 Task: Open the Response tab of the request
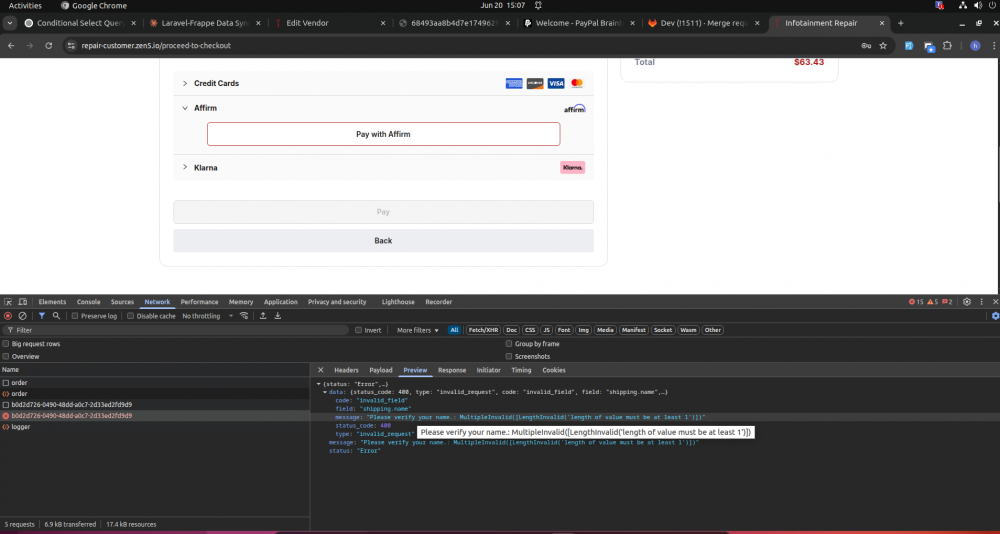click(x=451, y=370)
